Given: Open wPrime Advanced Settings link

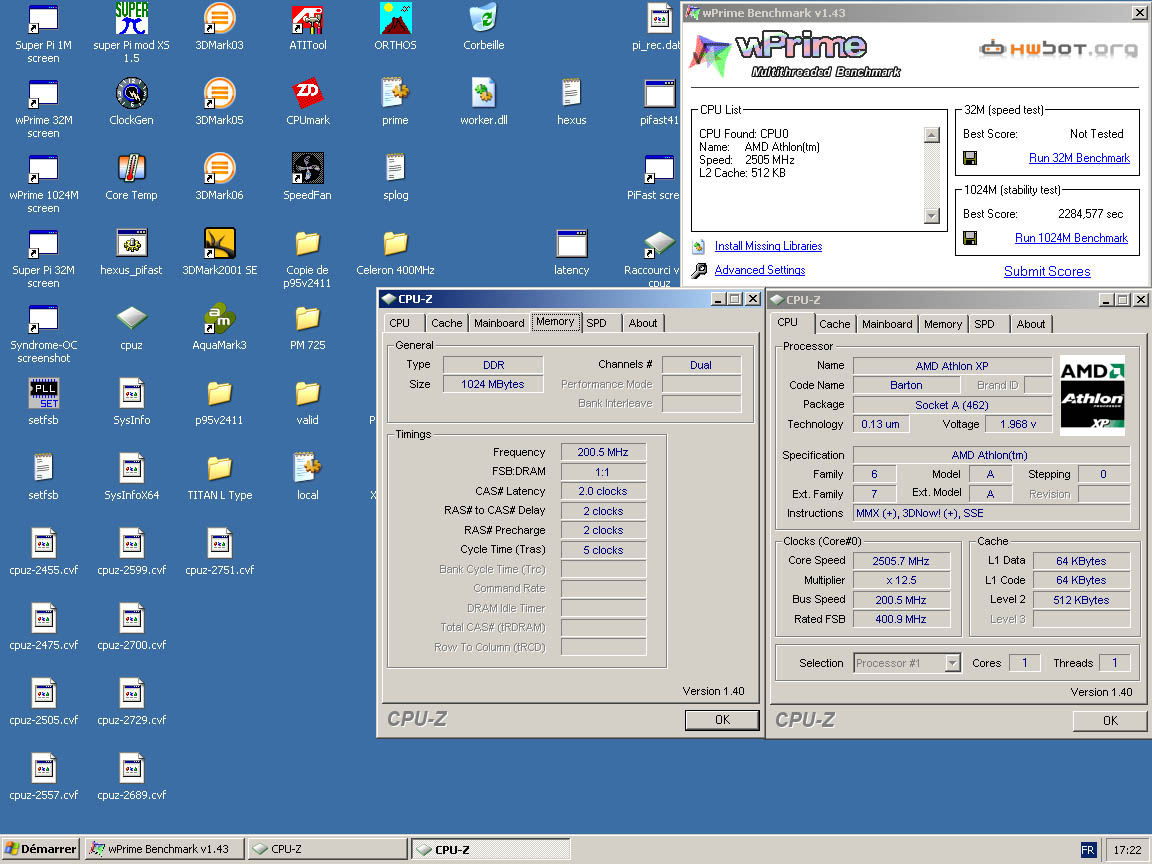Looking at the screenshot, I should point(760,270).
